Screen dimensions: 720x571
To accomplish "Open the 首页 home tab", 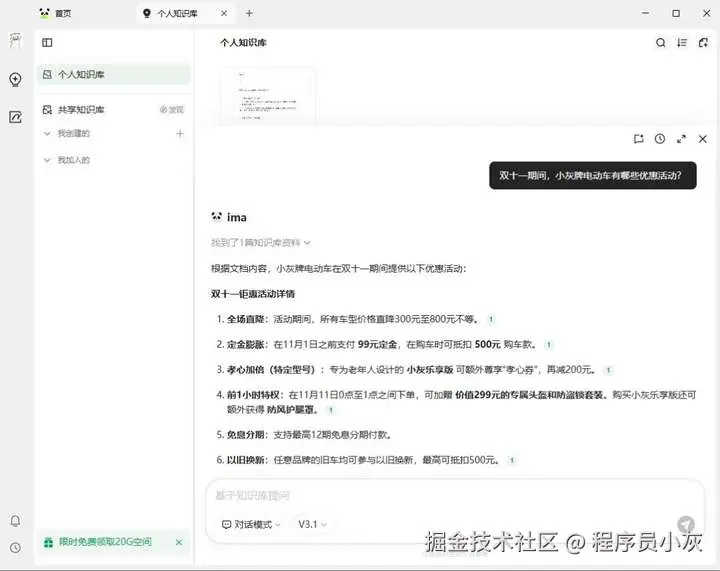I will [56, 13].
